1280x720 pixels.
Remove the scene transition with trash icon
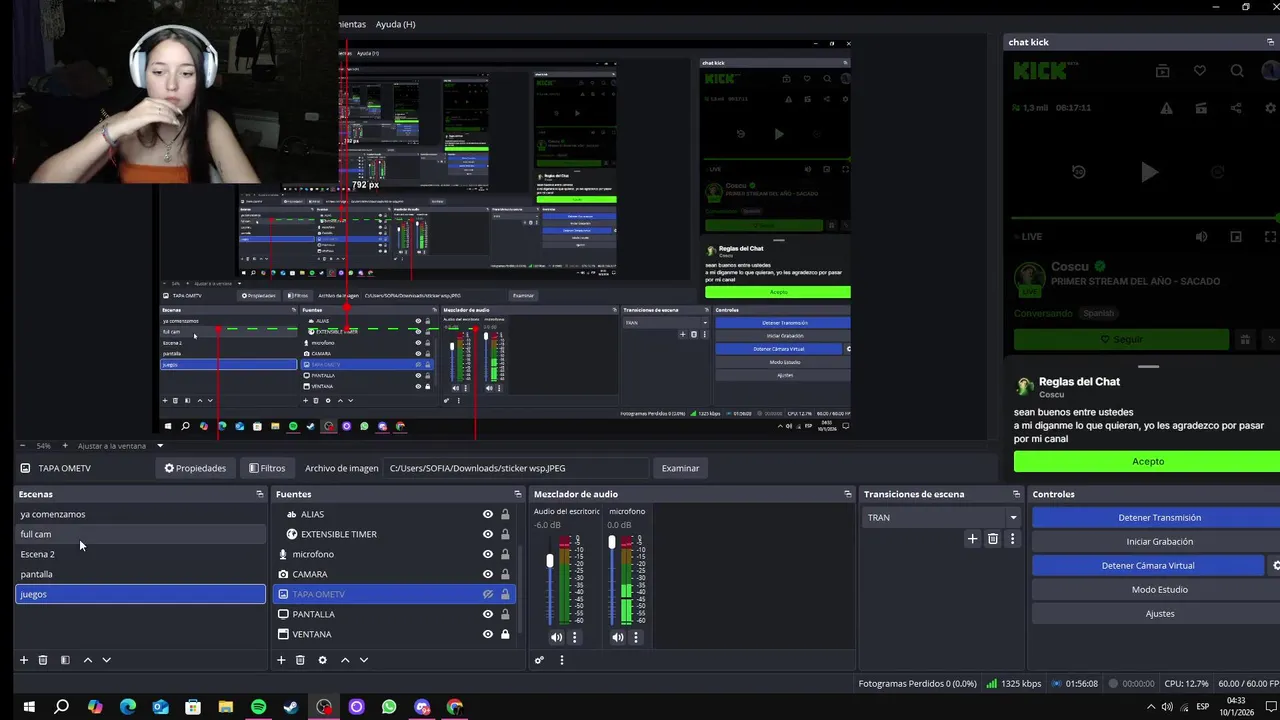[x=993, y=539]
